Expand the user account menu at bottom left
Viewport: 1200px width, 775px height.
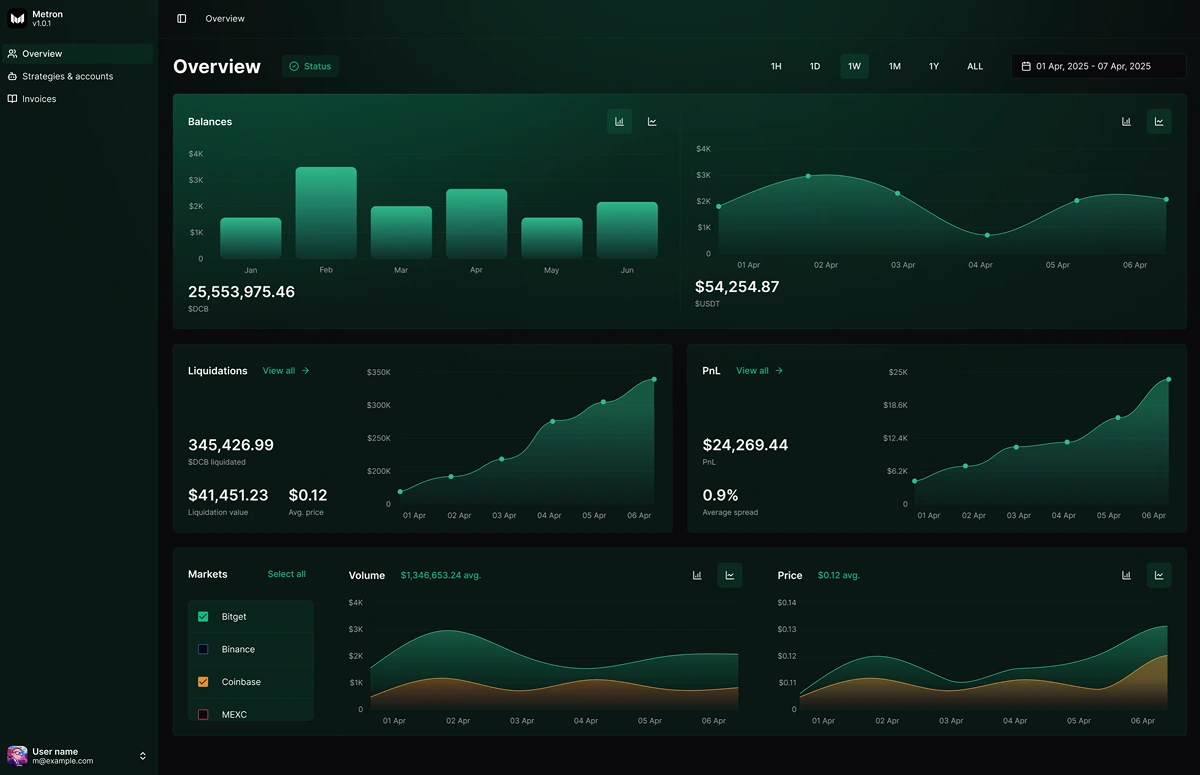(x=141, y=755)
